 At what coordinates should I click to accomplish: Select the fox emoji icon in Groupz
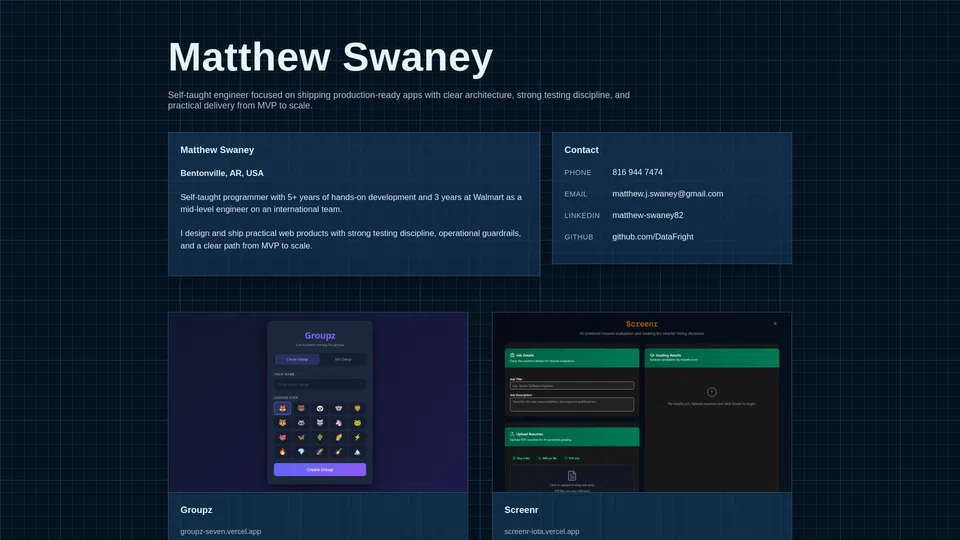click(282, 408)
